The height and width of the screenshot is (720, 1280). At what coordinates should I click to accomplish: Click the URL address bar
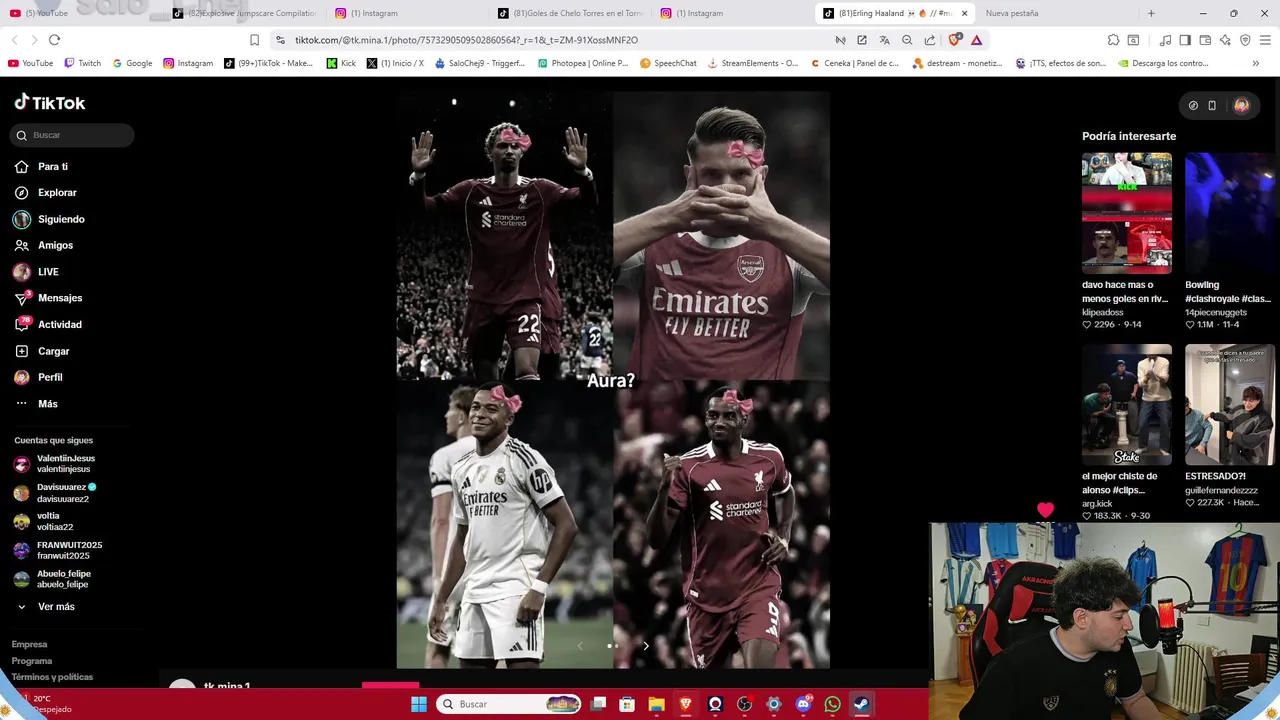[x=550, y=40]
